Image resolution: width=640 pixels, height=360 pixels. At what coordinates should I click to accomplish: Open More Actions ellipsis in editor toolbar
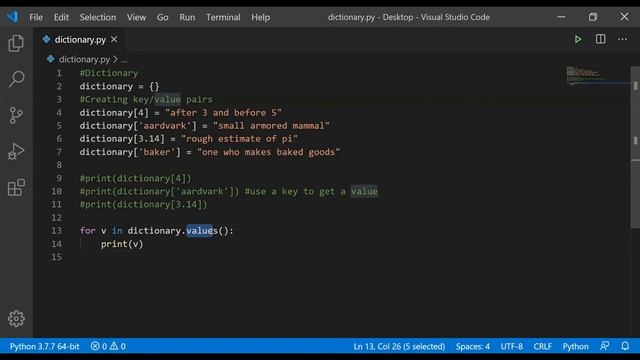(622, 39)
